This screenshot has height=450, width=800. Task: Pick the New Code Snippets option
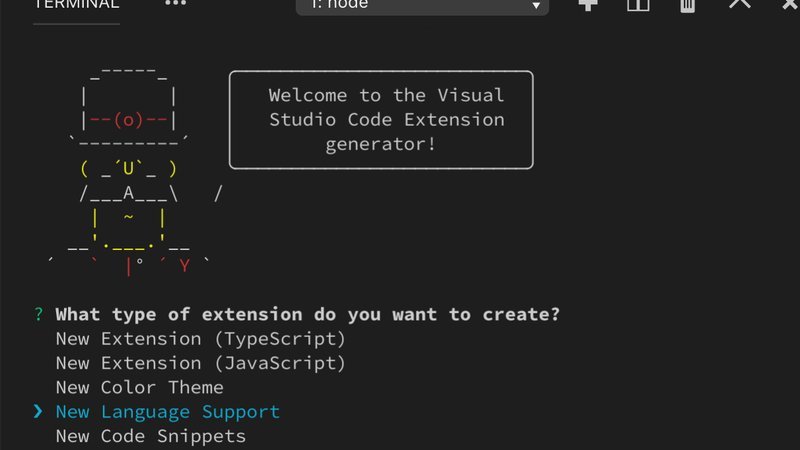click(x=151, y=436)
